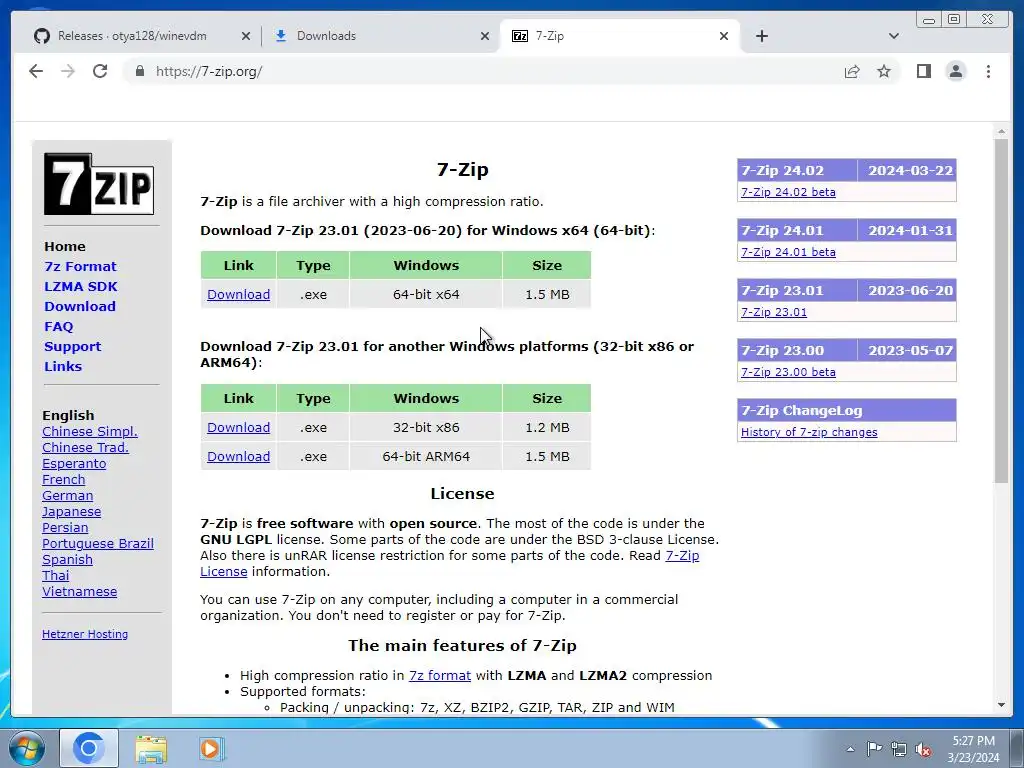Open the profile avatar menu
This screenshot has width=1024, height=768.
955,71
